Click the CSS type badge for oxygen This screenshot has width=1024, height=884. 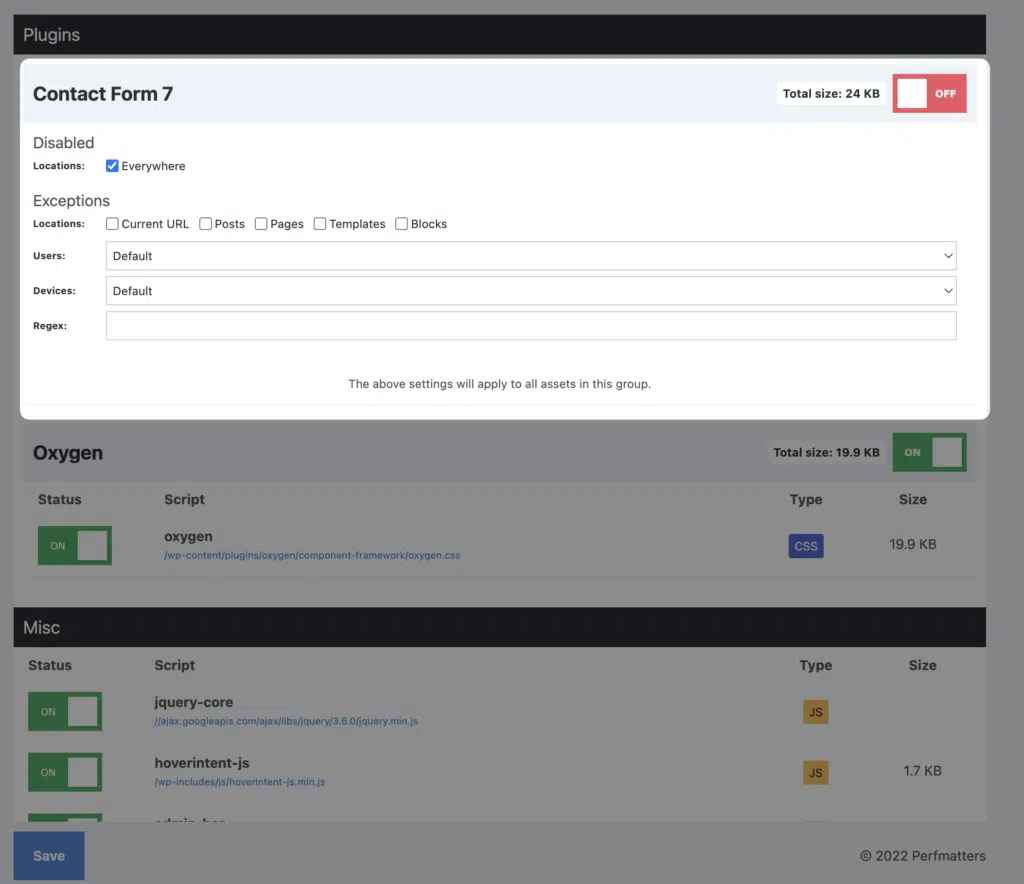[806, 546]
